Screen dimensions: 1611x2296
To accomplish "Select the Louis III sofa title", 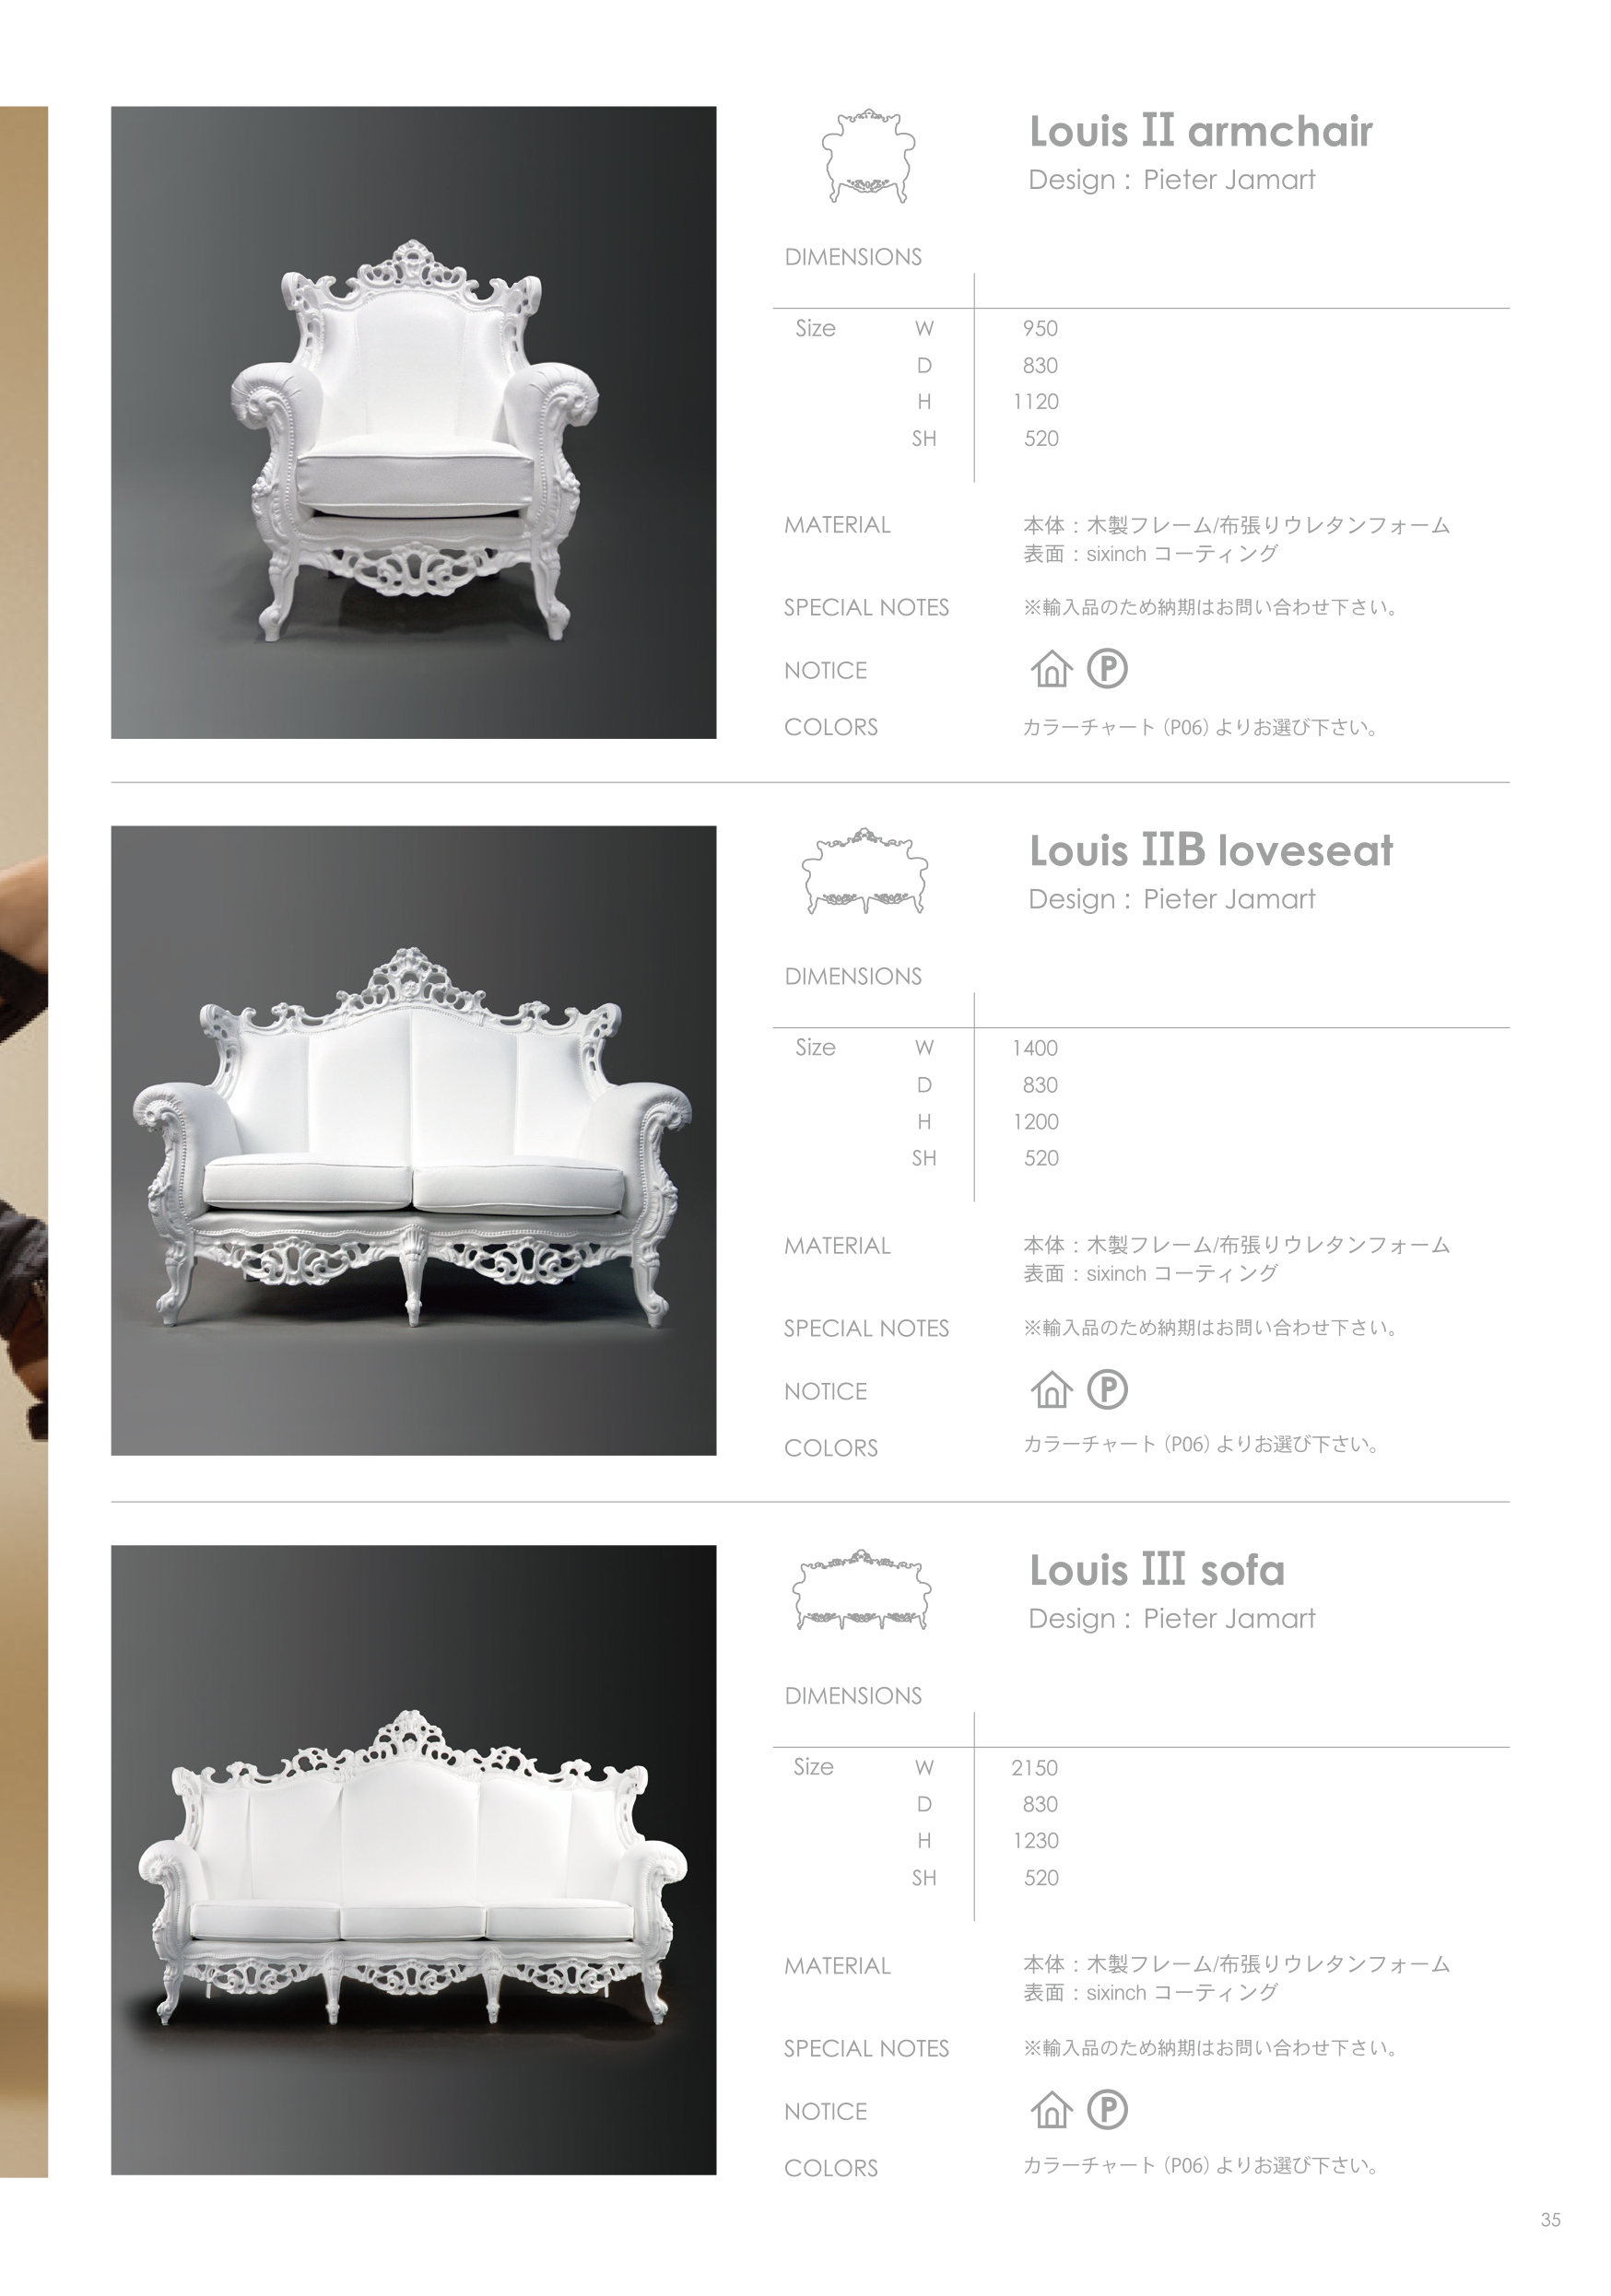I will point(1157,1570).
